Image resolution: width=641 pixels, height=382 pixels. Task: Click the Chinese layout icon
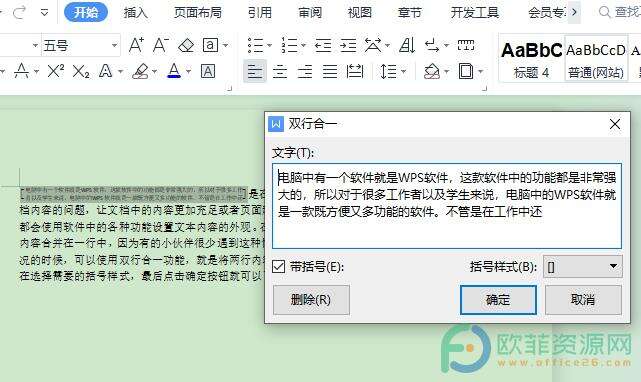click(x=373, y=45)
